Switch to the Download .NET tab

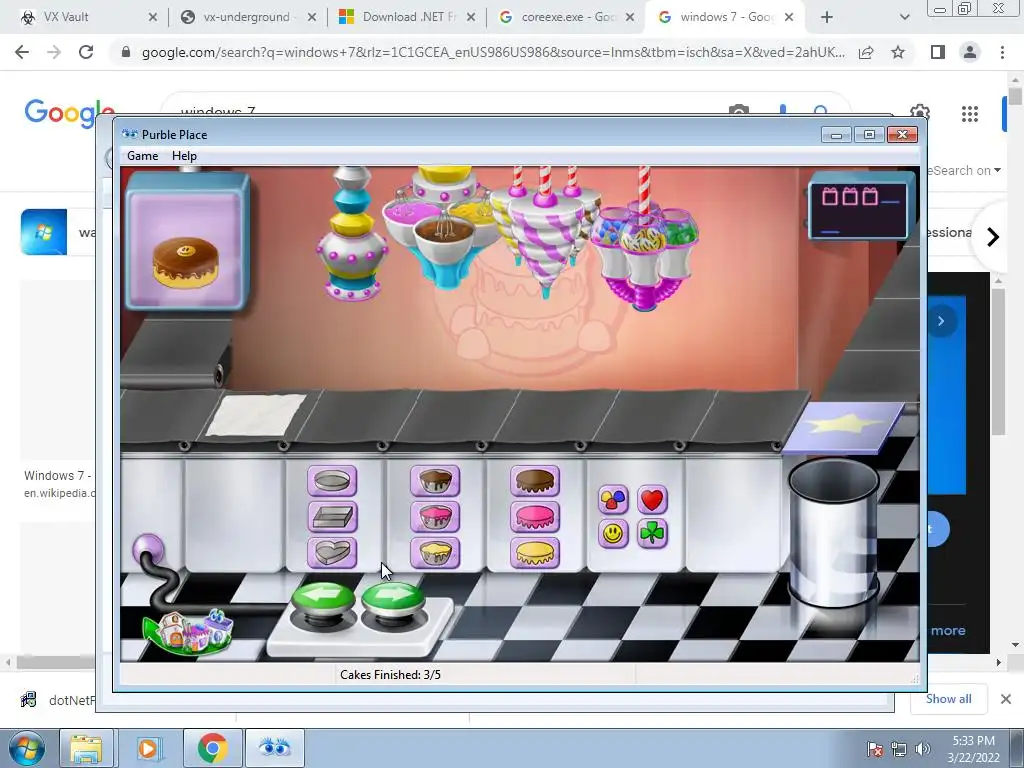pos(407,17)
